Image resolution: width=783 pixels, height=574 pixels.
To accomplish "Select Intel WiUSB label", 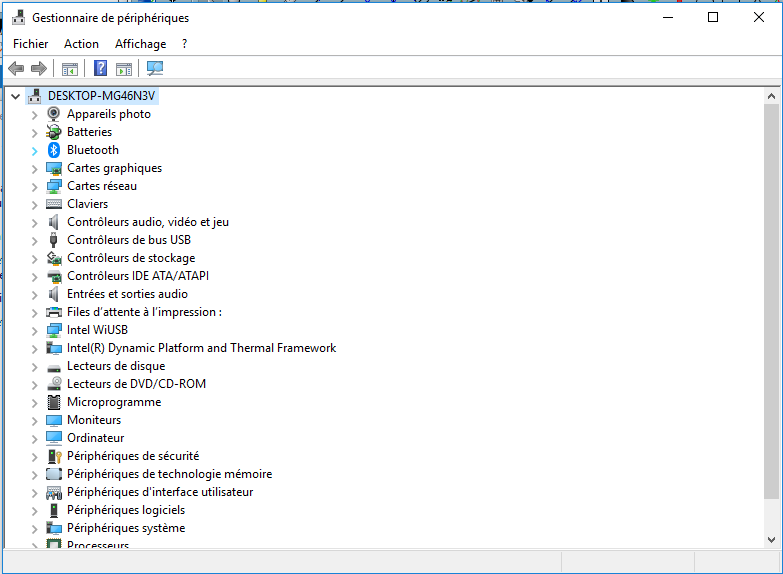I will coord(97,330).
